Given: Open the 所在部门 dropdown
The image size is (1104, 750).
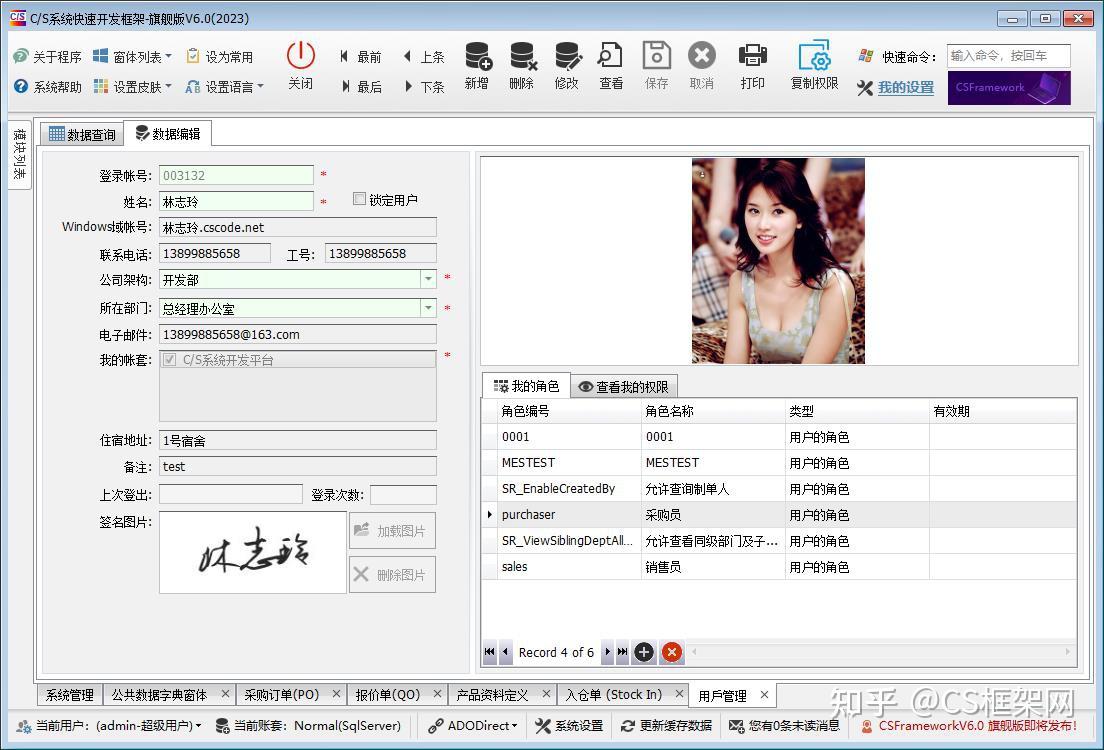Looking at the screenshot, I should point(429,305).
